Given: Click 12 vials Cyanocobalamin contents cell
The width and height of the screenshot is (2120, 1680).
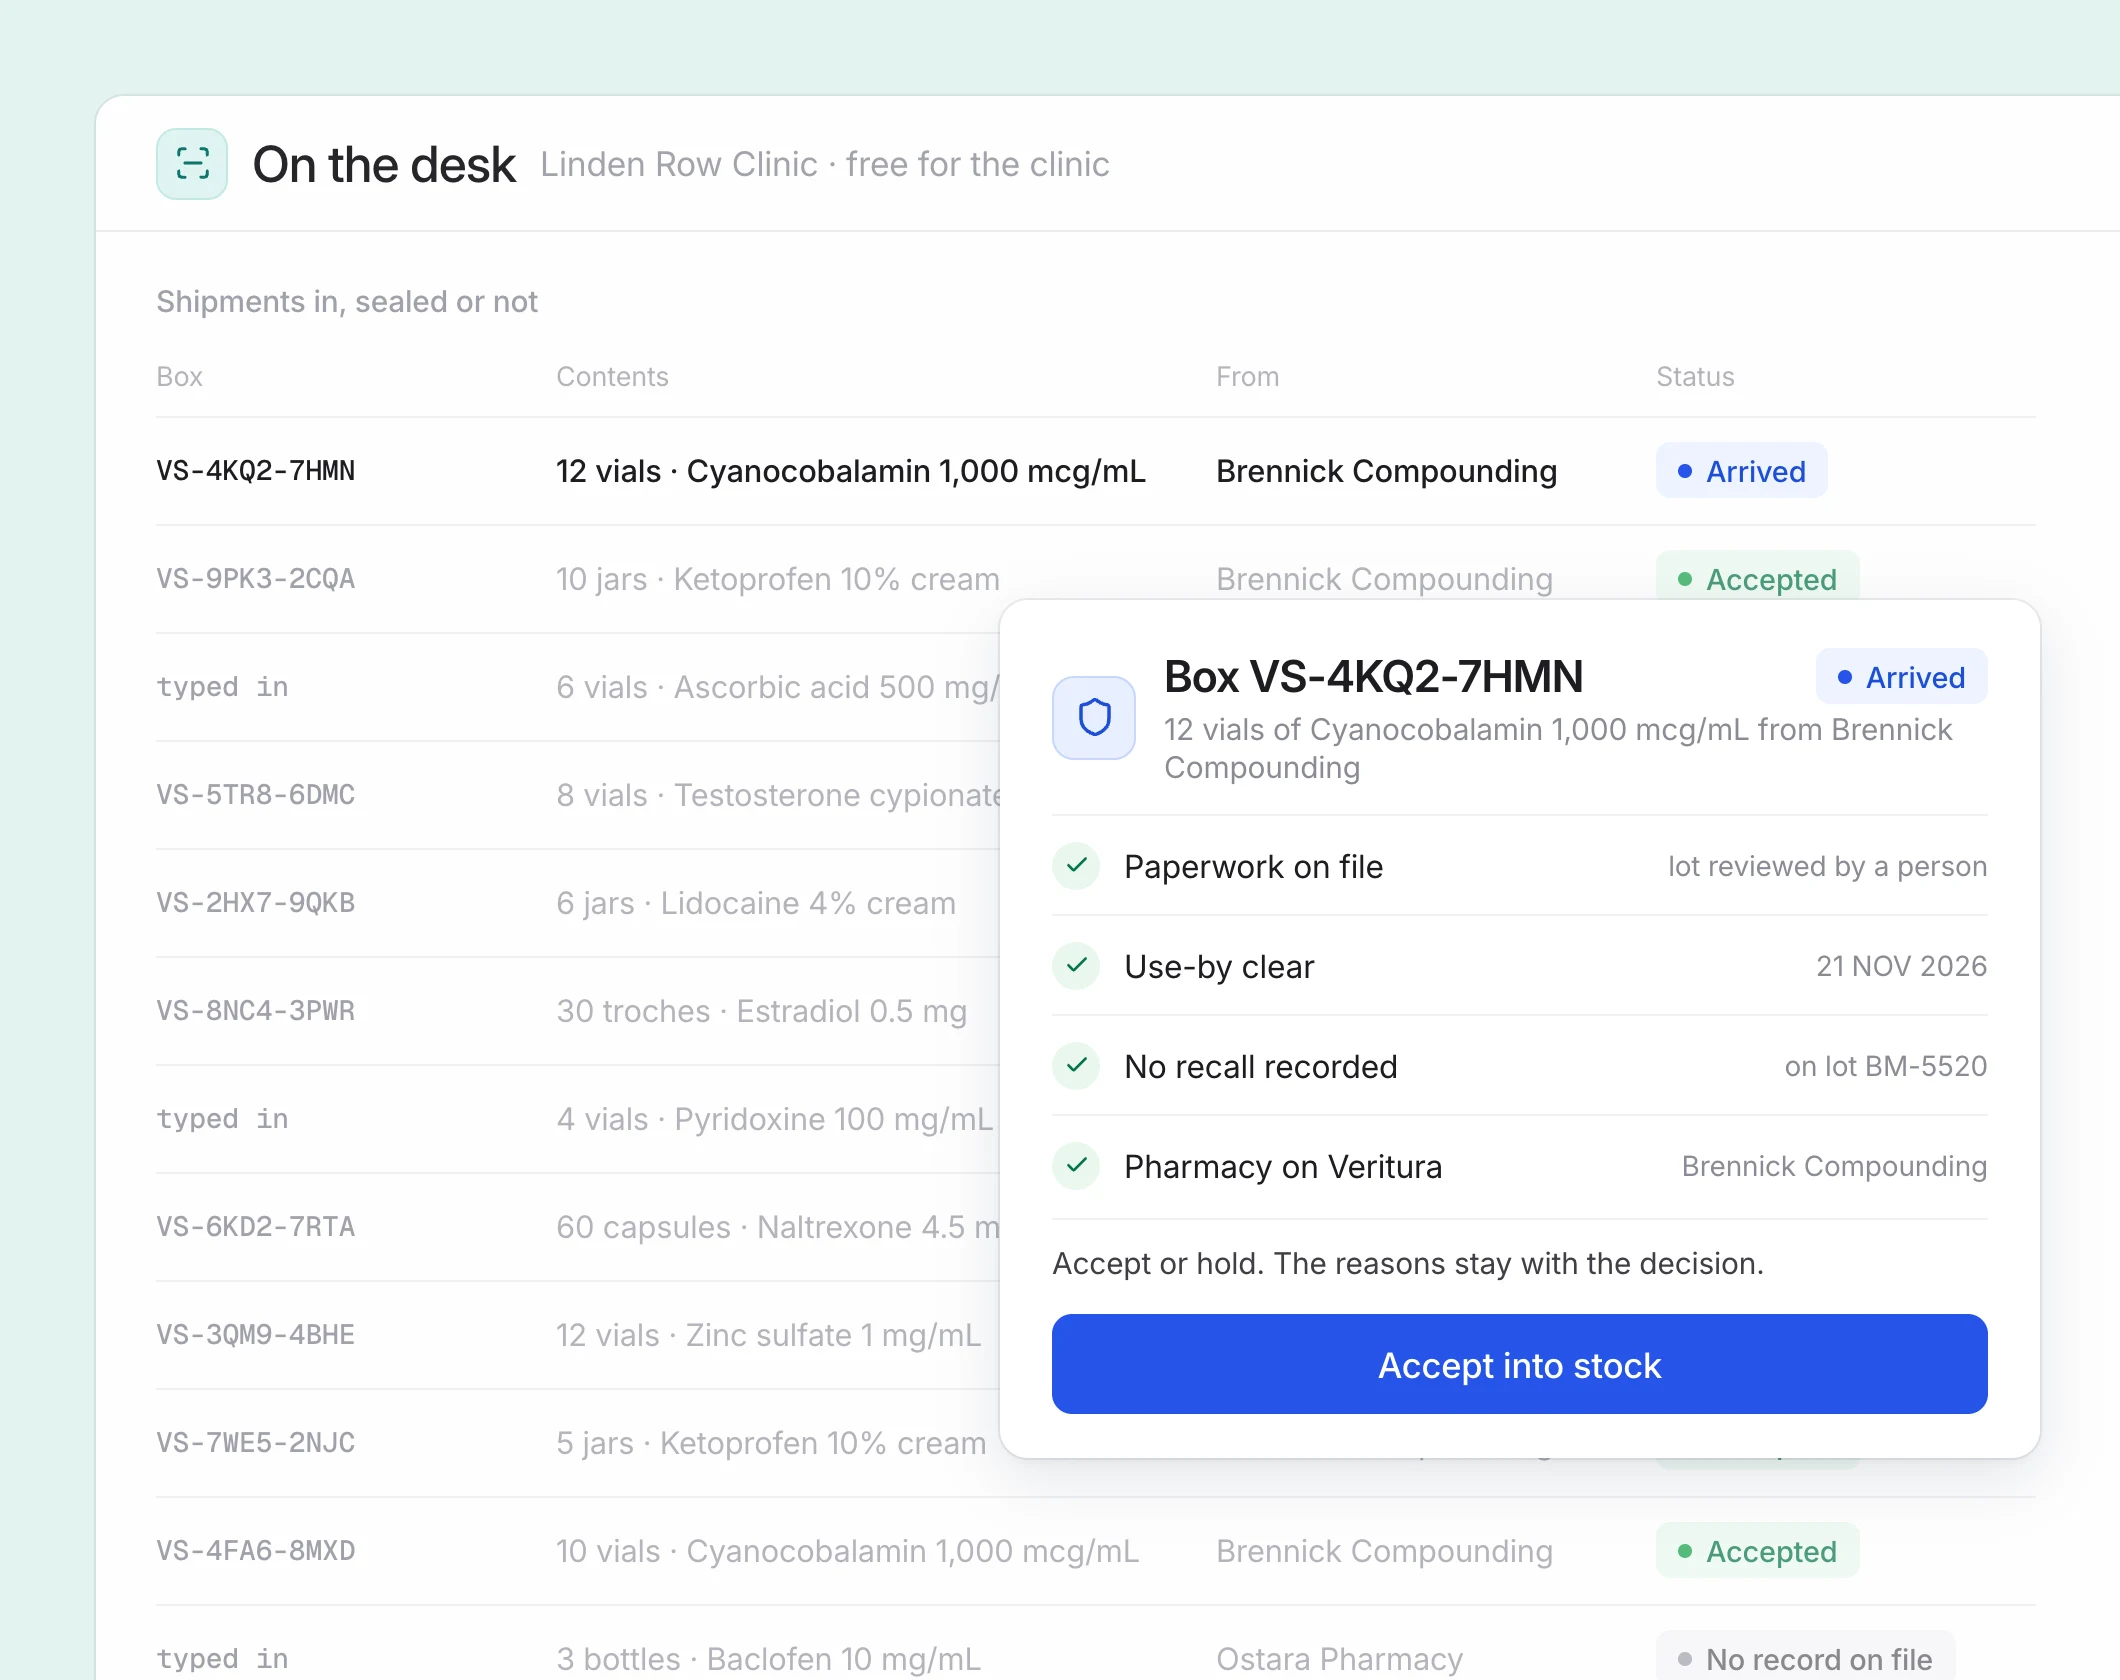Looking at the screenshot, I should pyautogui.click(x=851, y=471).
